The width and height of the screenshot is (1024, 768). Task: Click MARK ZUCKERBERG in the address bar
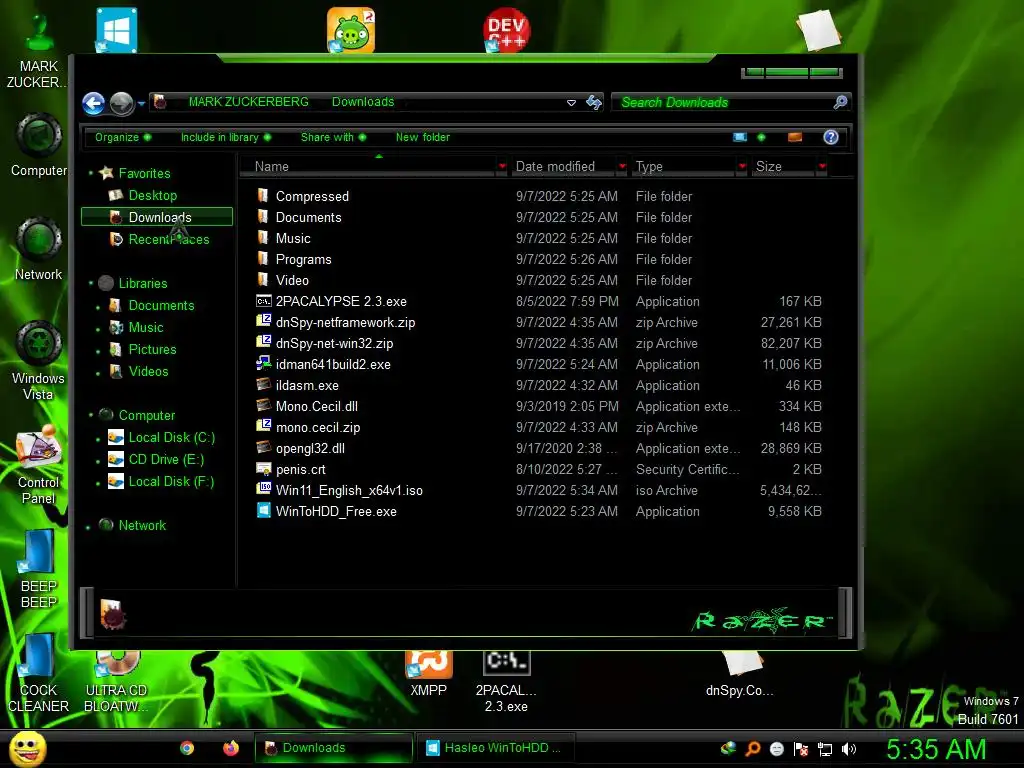point(248,102)
